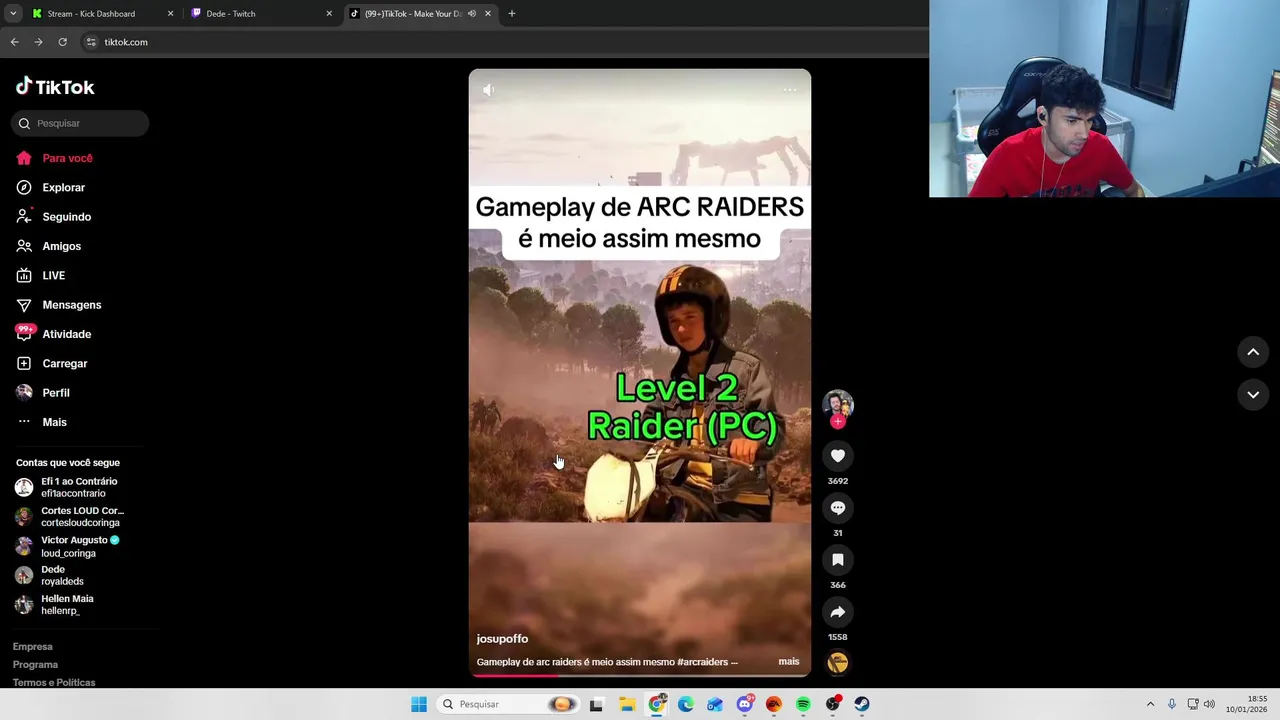1280x720 pixels.
Task: Open Discord from the taskbar
Action: click(744, 704)
